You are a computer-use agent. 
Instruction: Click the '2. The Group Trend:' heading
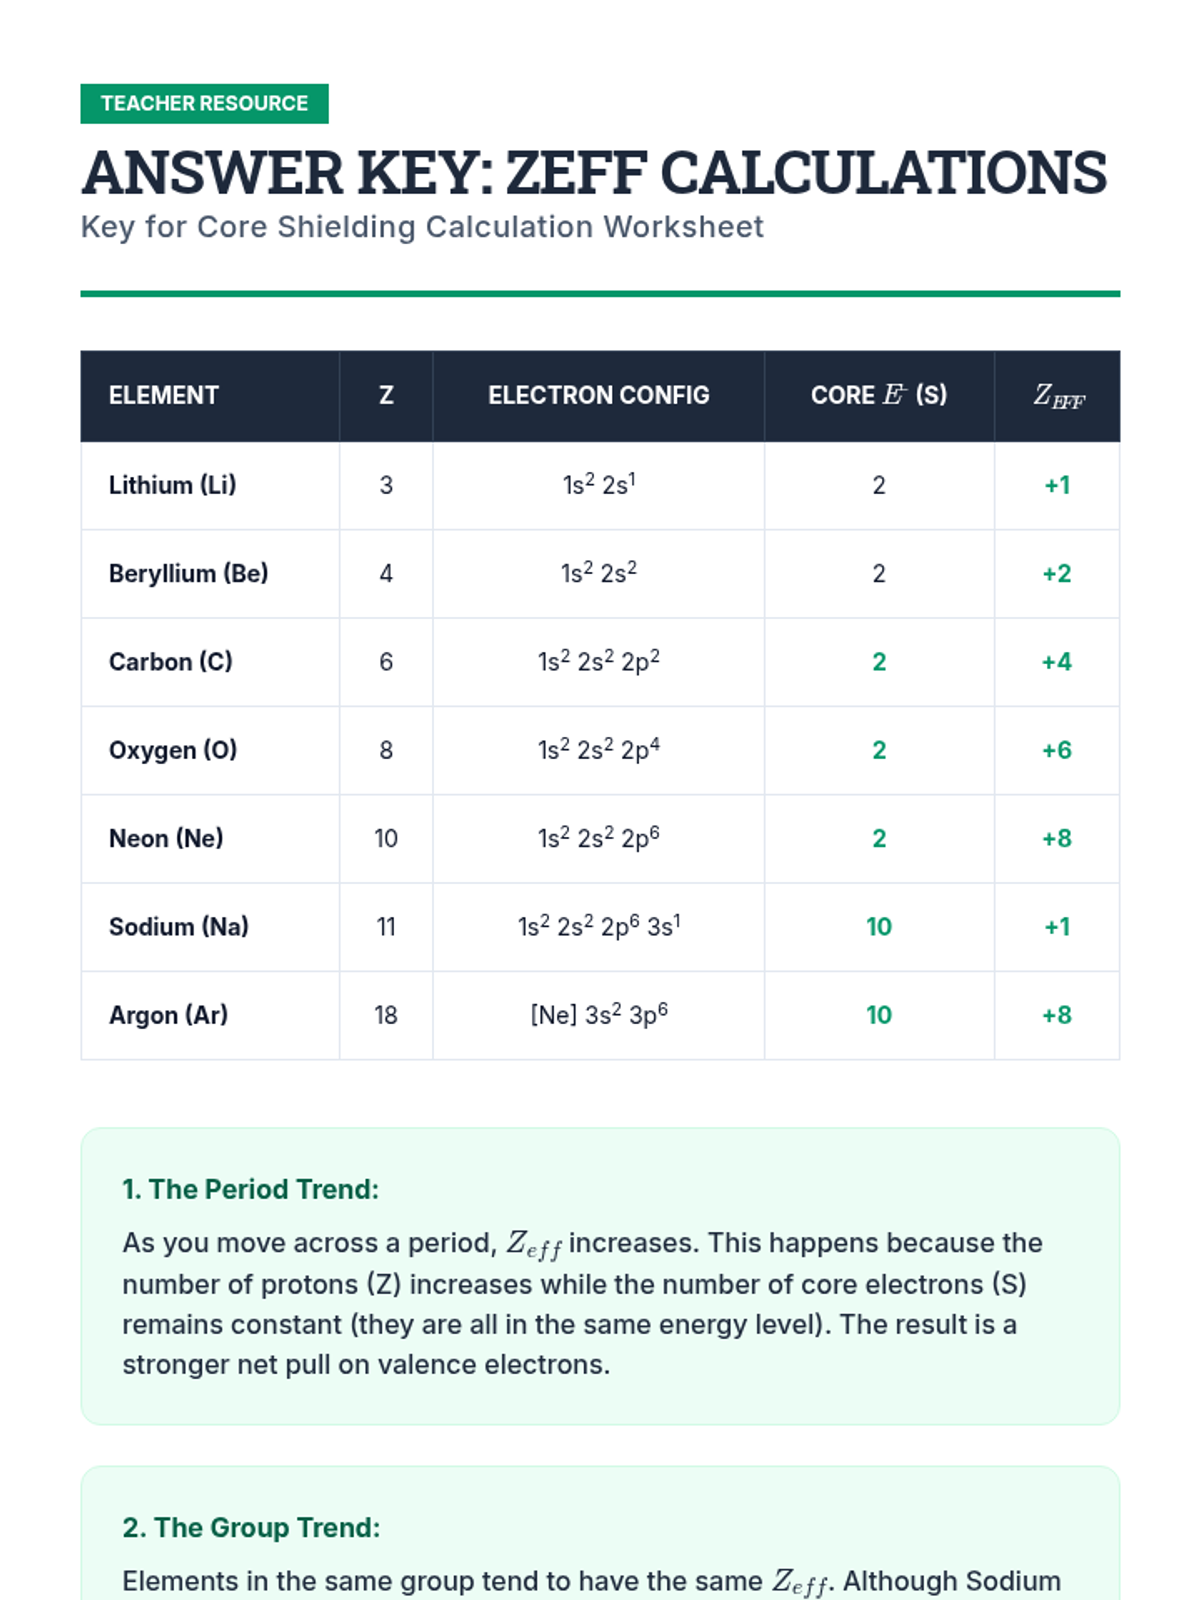pos(251,1528)
